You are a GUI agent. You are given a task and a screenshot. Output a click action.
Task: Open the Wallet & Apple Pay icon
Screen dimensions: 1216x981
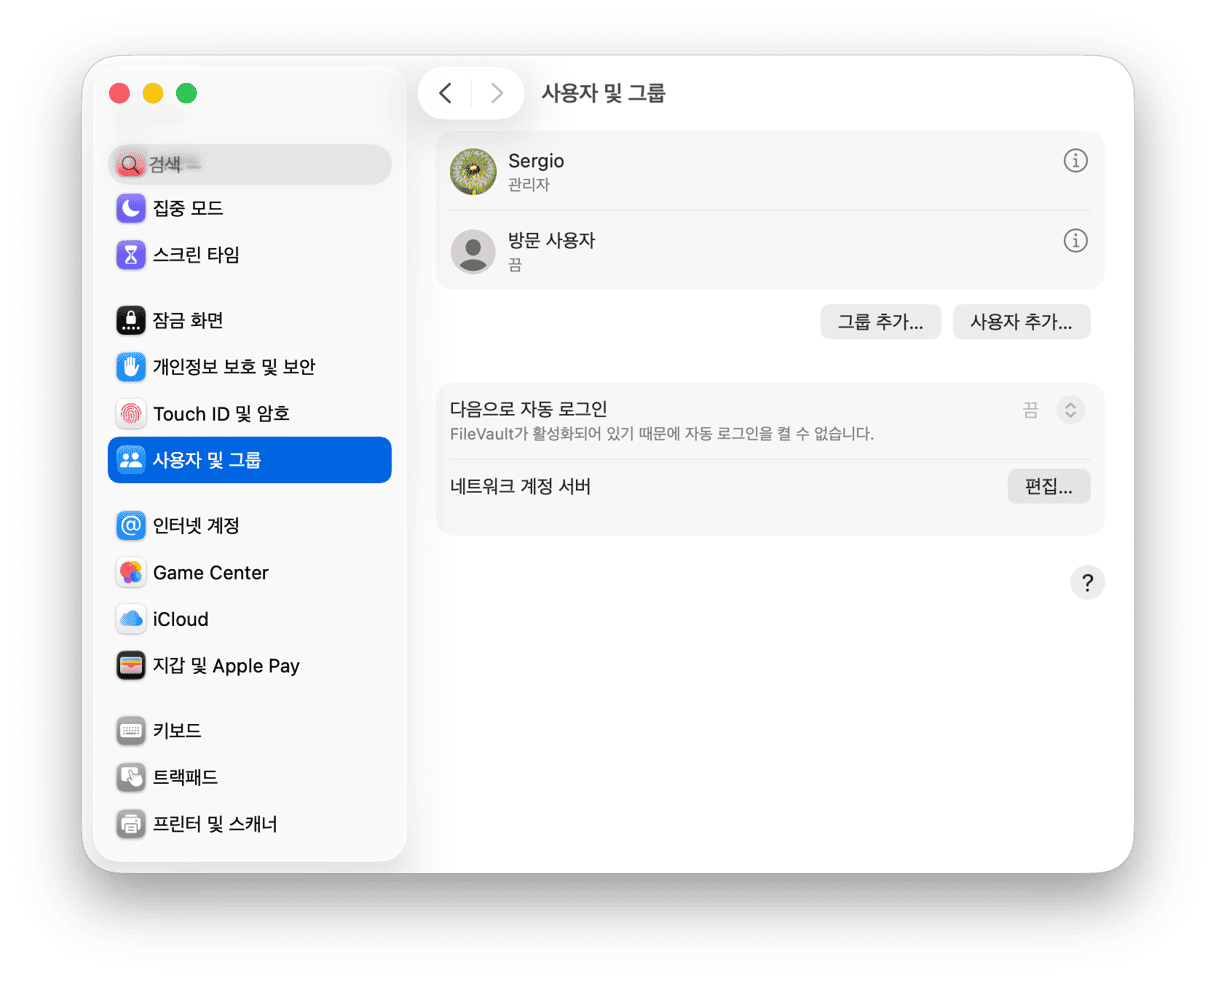pos(131,666)
